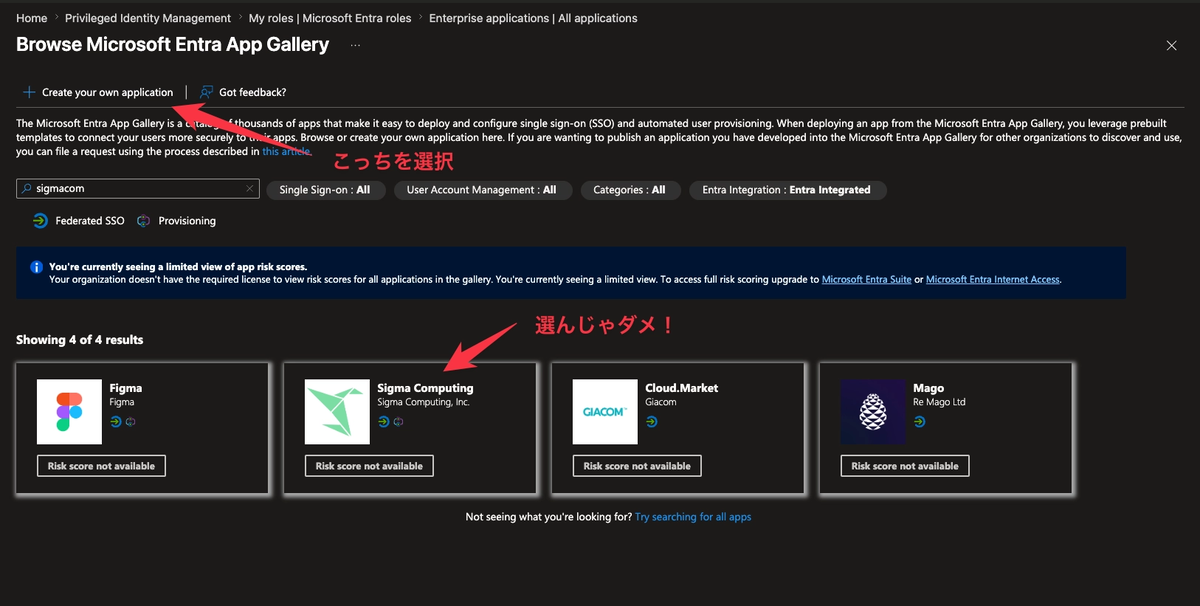1200x606 pixels.
Task: Click the plus icon for Create your own application
Action: (x=29, y=92)
